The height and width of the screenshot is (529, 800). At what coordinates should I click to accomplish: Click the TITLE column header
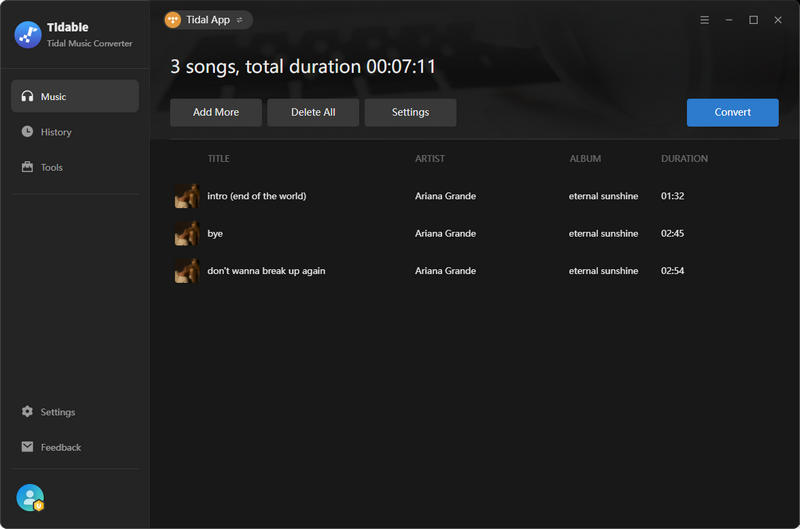(x=218, y=159)
